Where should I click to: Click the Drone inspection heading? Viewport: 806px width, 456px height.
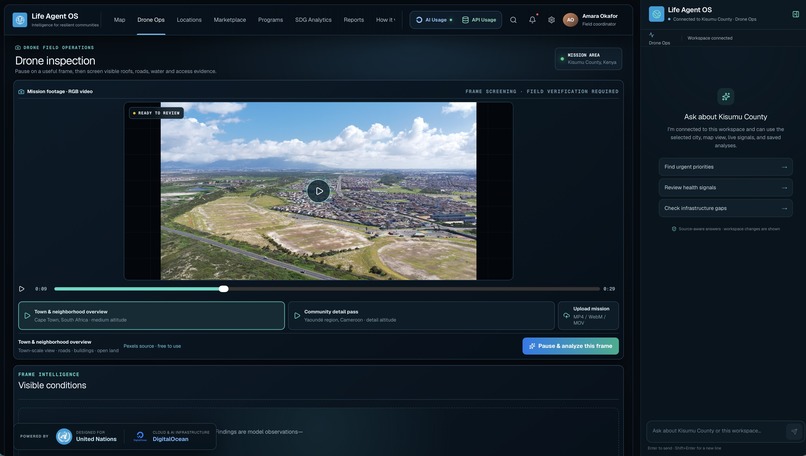click(55, 61)
